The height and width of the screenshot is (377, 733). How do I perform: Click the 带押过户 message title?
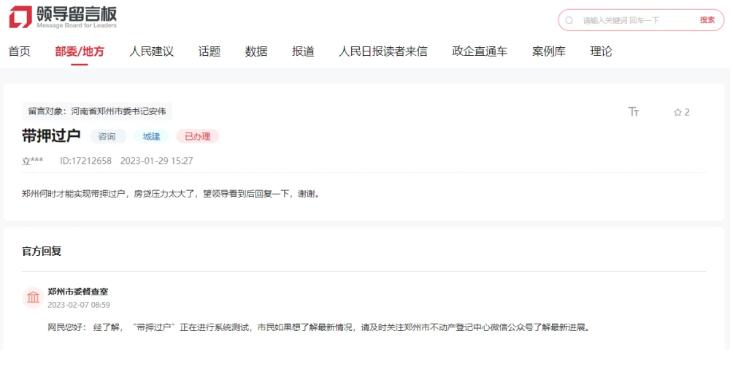51,136
